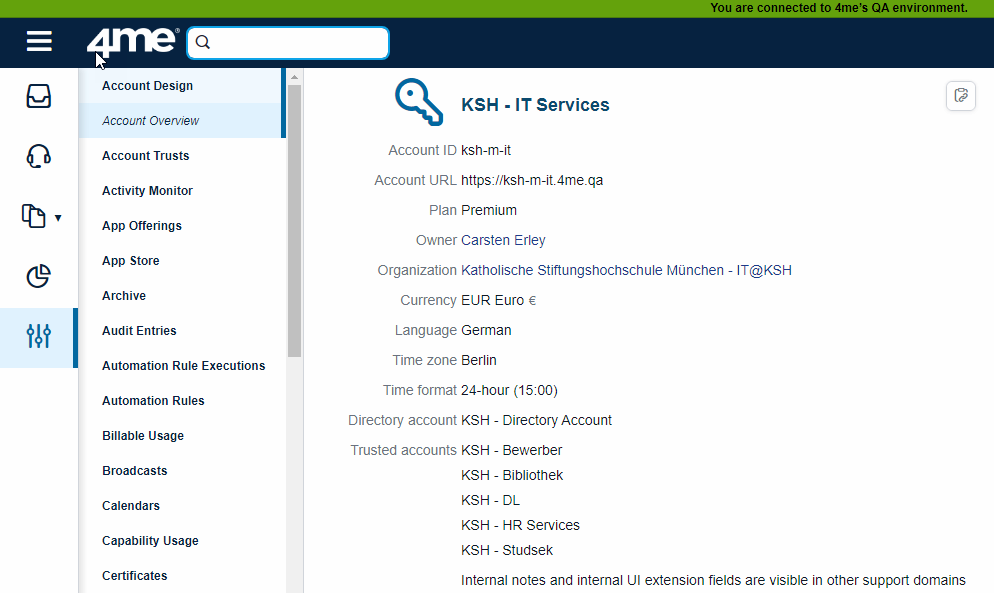The width and height of the screenshot is (994, 593).
Task: Open the Inbox tray icon
Action: tap(39, 96)
